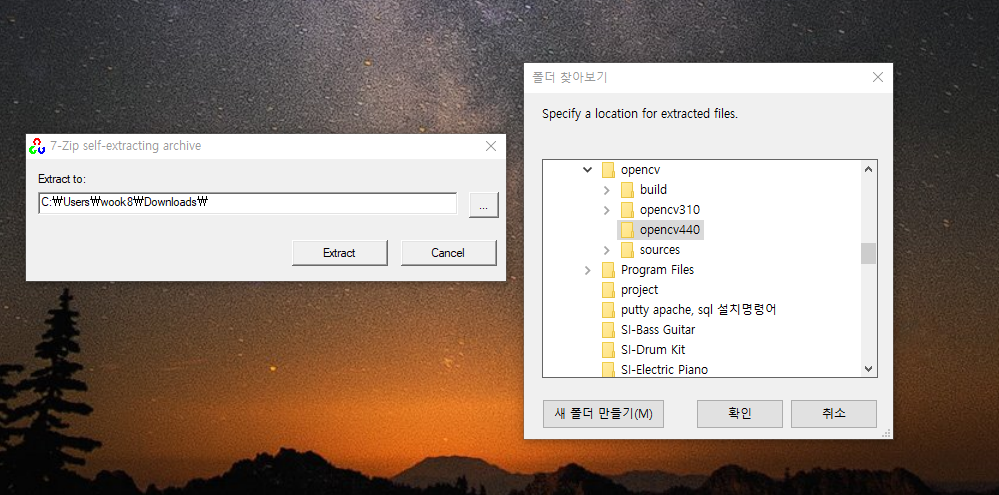Click the 7-Zip archive title bar icon
The height and width of the screenshot is (495, 999).
pyautogui.click(x=37, y=146)
